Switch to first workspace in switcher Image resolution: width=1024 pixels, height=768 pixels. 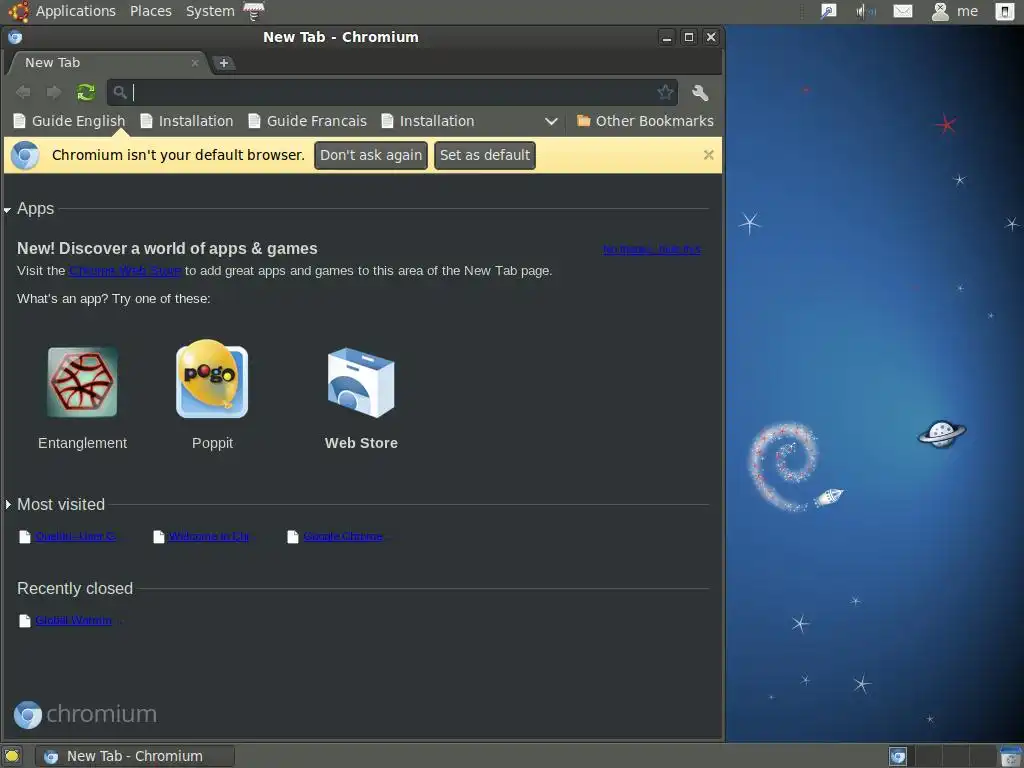click(898, 756)
